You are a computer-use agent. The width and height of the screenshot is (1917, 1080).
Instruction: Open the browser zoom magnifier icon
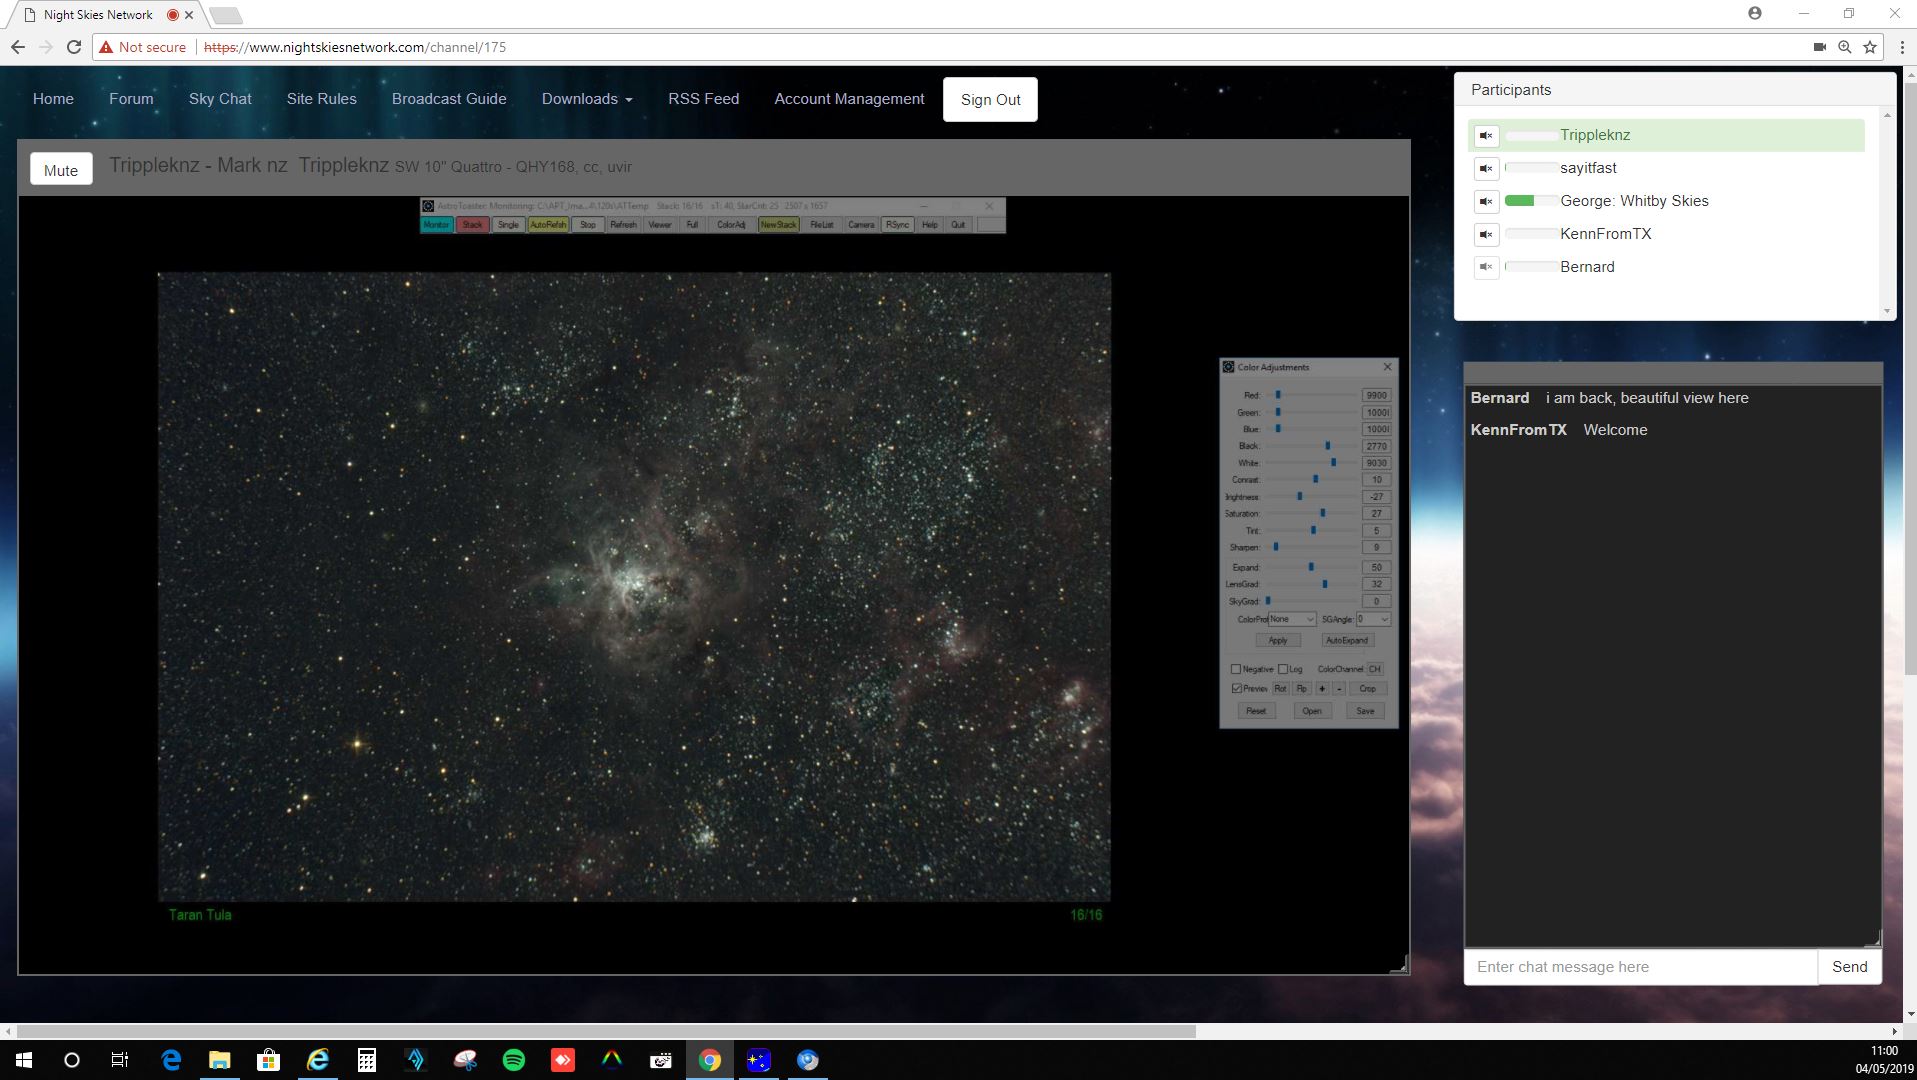(1845, 47)
